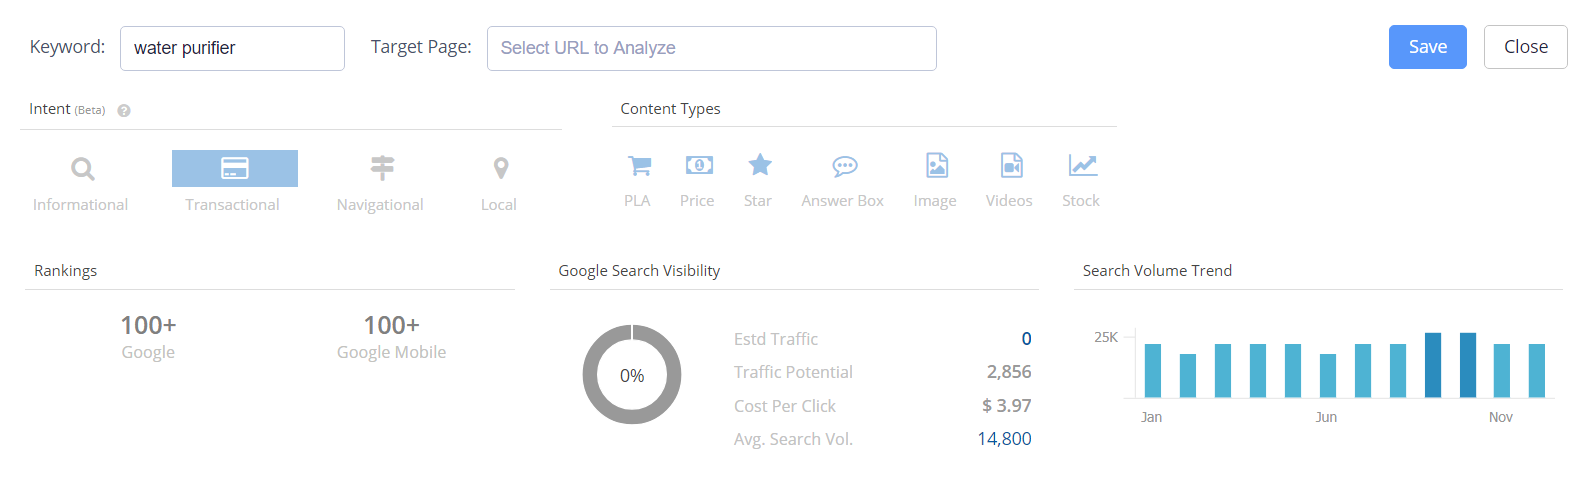The height and width of the screenshot is (485, 1591).
Task: Toggle the Price content type icon
Action: [699, 165]
